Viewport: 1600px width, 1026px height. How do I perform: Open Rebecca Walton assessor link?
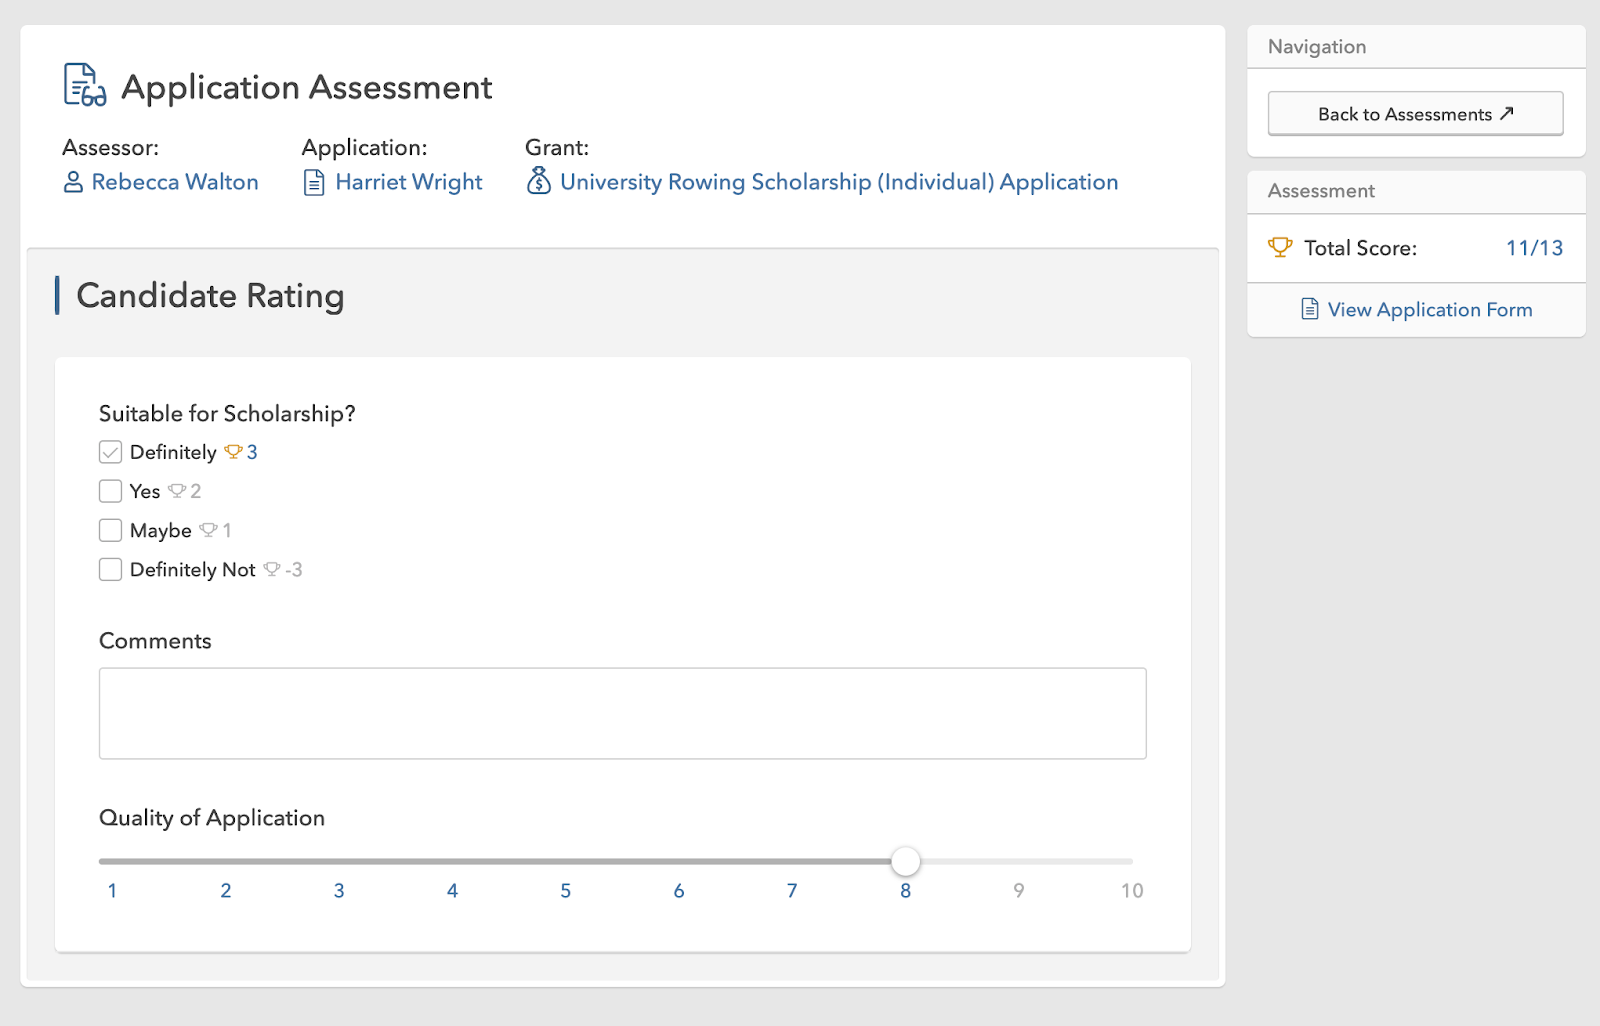click(174, 182)
